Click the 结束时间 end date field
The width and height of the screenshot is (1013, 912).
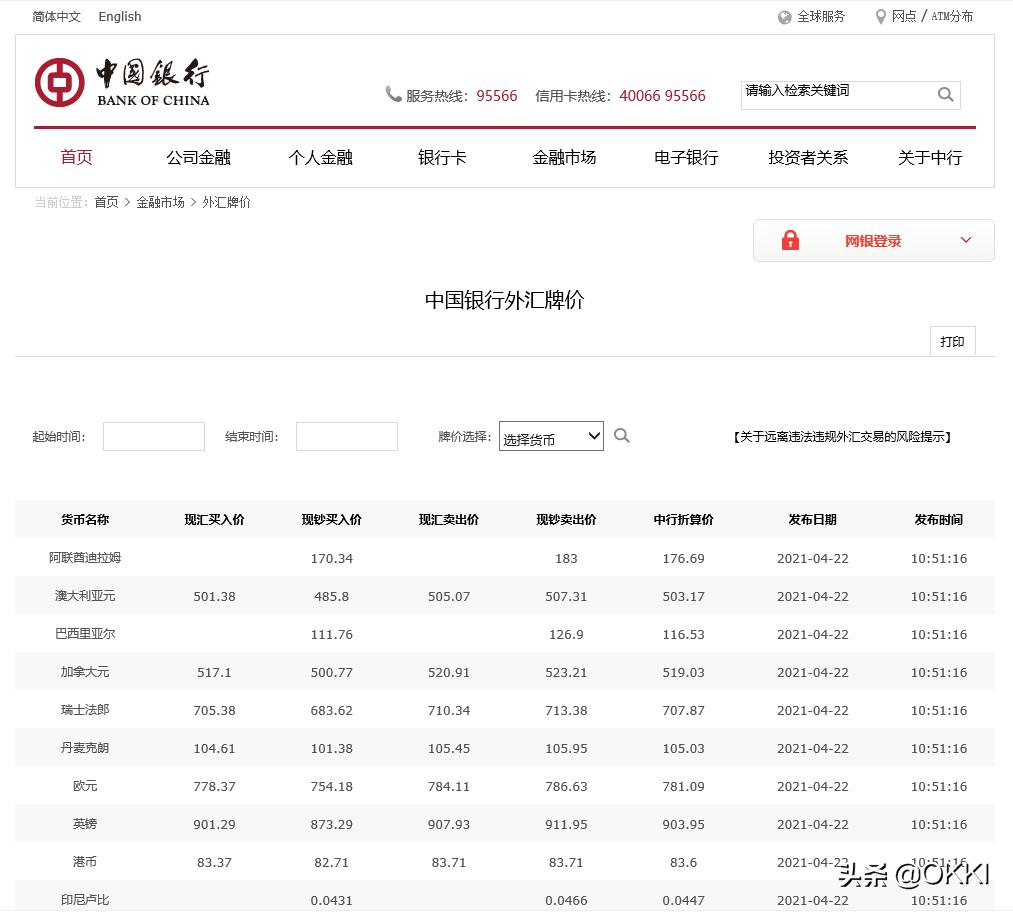click(346, 436)
